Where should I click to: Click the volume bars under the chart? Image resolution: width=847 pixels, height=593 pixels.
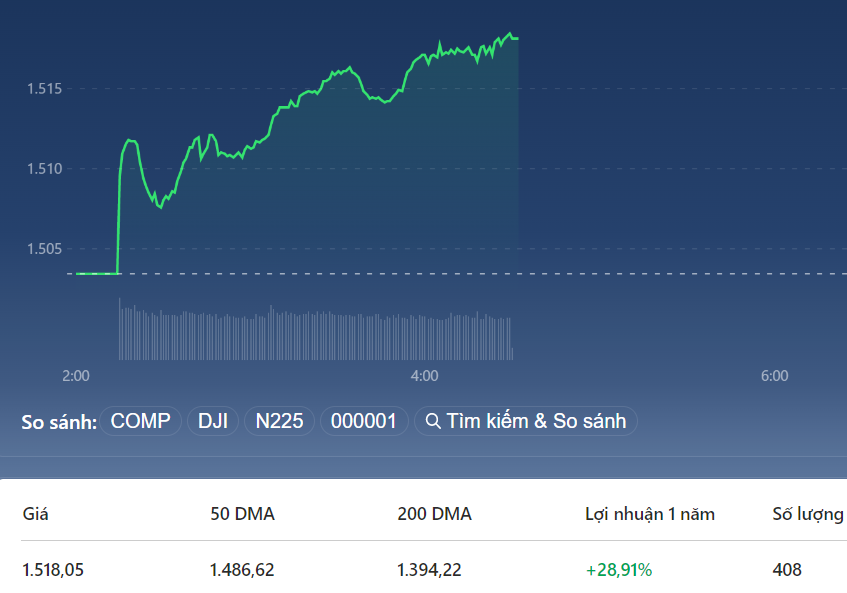click(315, 335)
